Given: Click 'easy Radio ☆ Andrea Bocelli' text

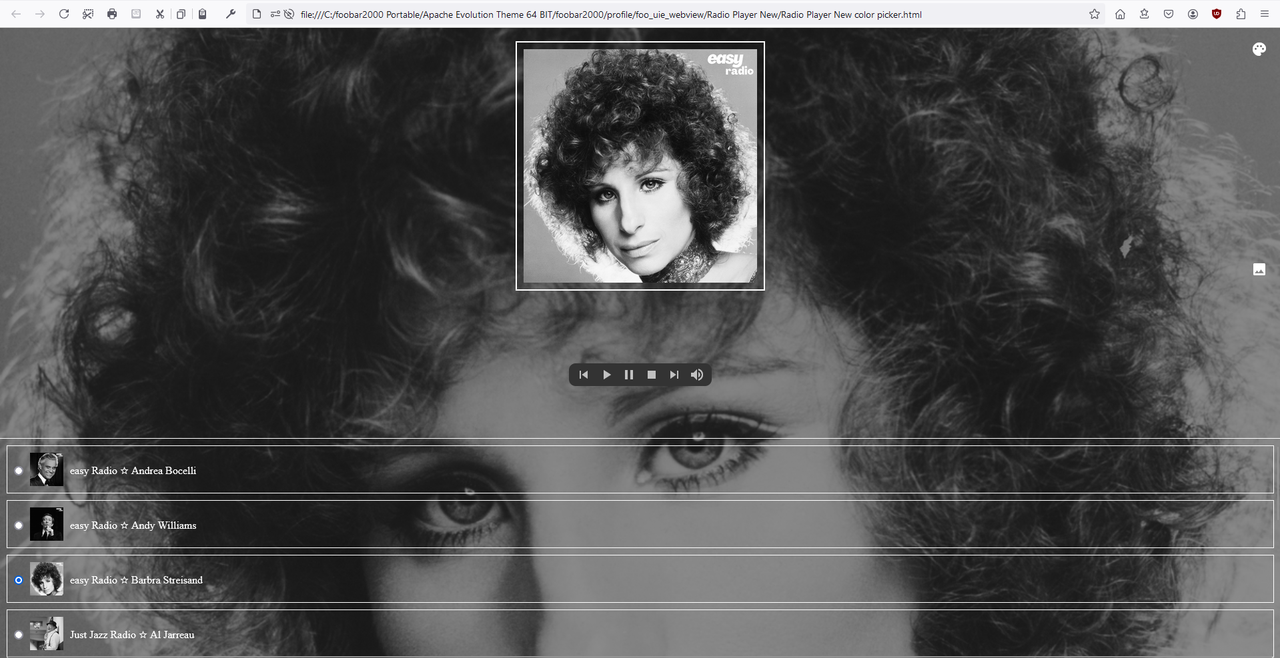Looking at the screenshot, I should tap(133, 471).
